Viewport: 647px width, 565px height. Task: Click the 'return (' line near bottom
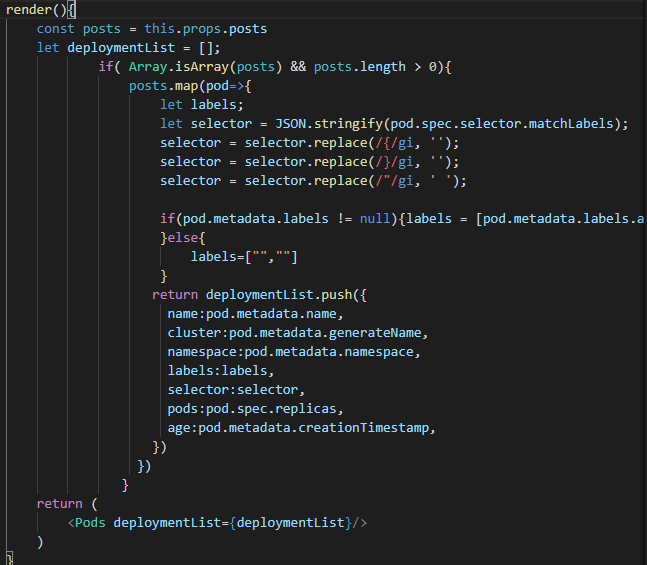coord(67,504)
